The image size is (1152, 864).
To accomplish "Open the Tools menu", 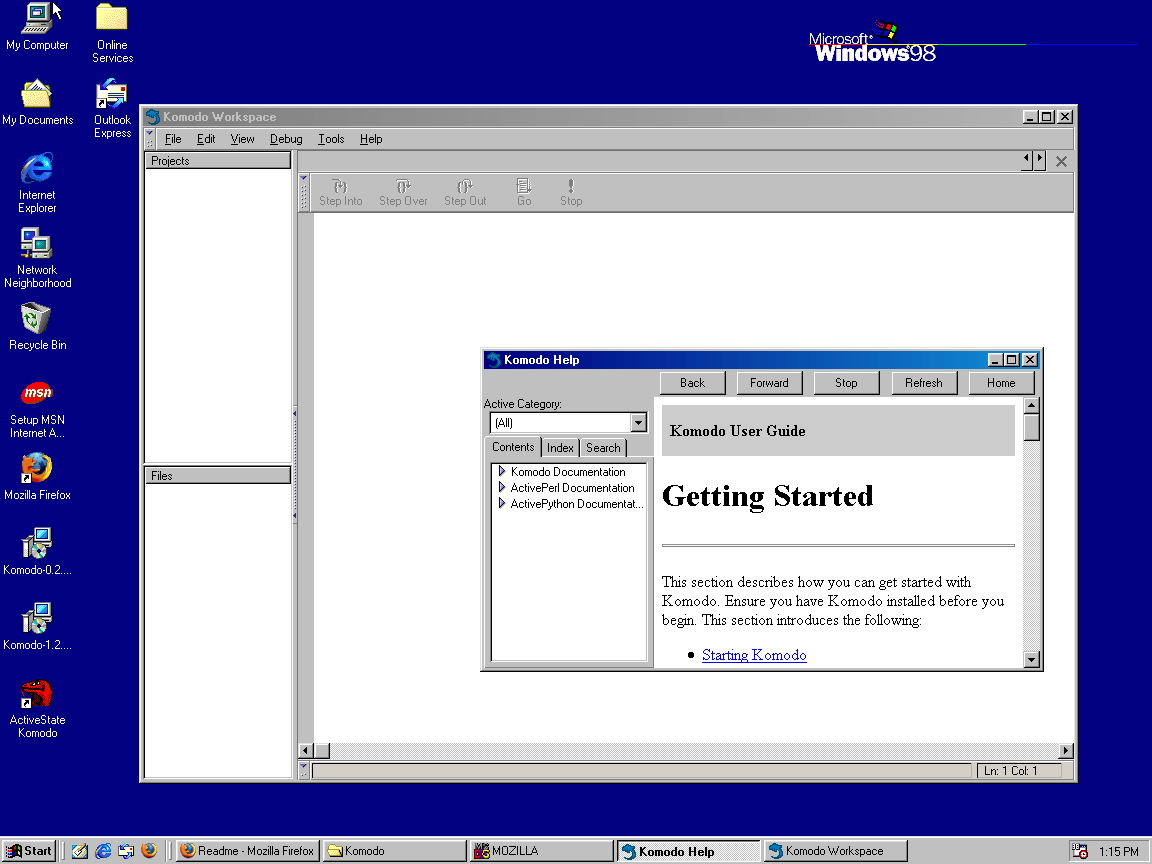I will [331, 139].
